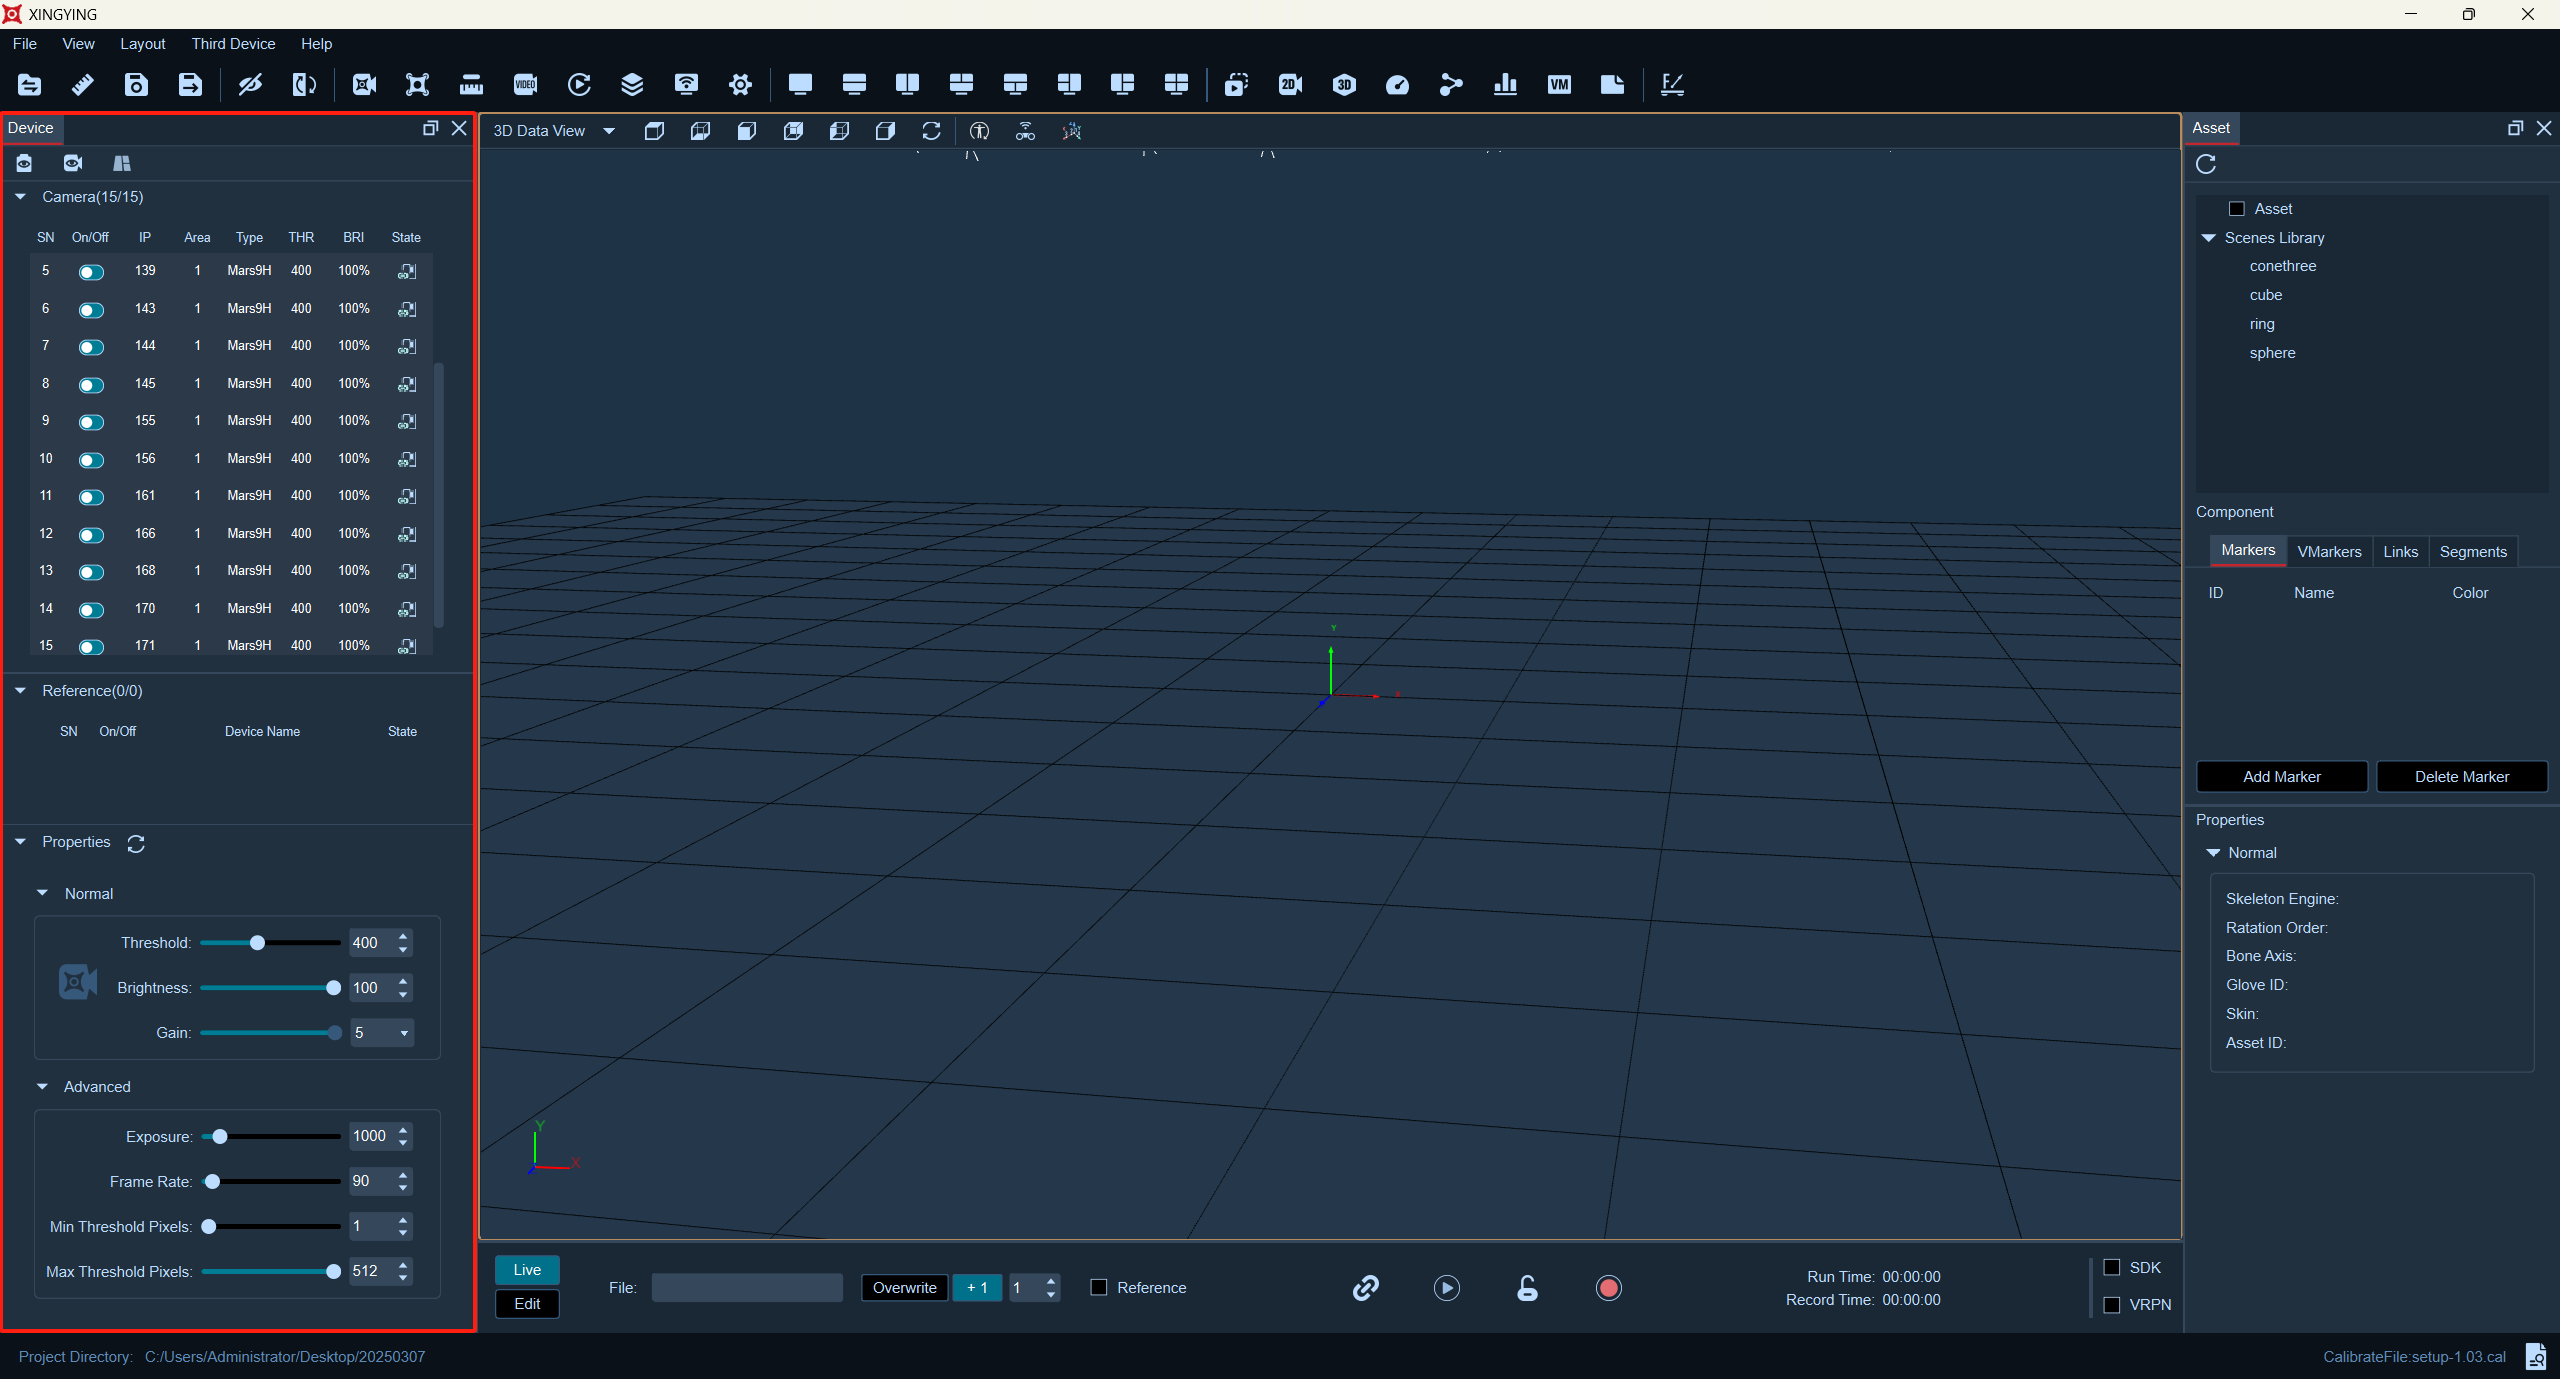
Task: Click the layers stack toolbar icon
Action: pyautogui.click(x=632, y=85)
